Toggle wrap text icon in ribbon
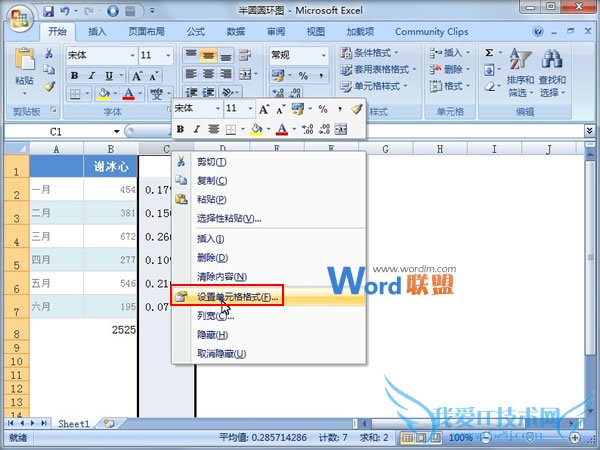Viewport: 600px width, 450px height. point(245,55)
